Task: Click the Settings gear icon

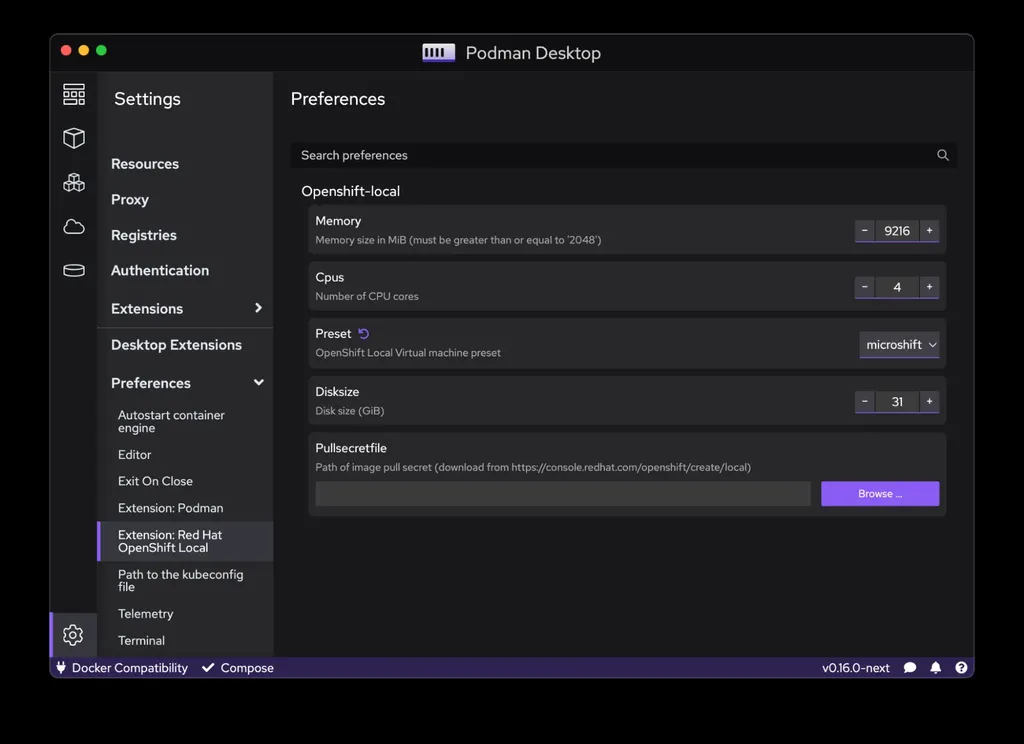Action: [x=73, y=635]
